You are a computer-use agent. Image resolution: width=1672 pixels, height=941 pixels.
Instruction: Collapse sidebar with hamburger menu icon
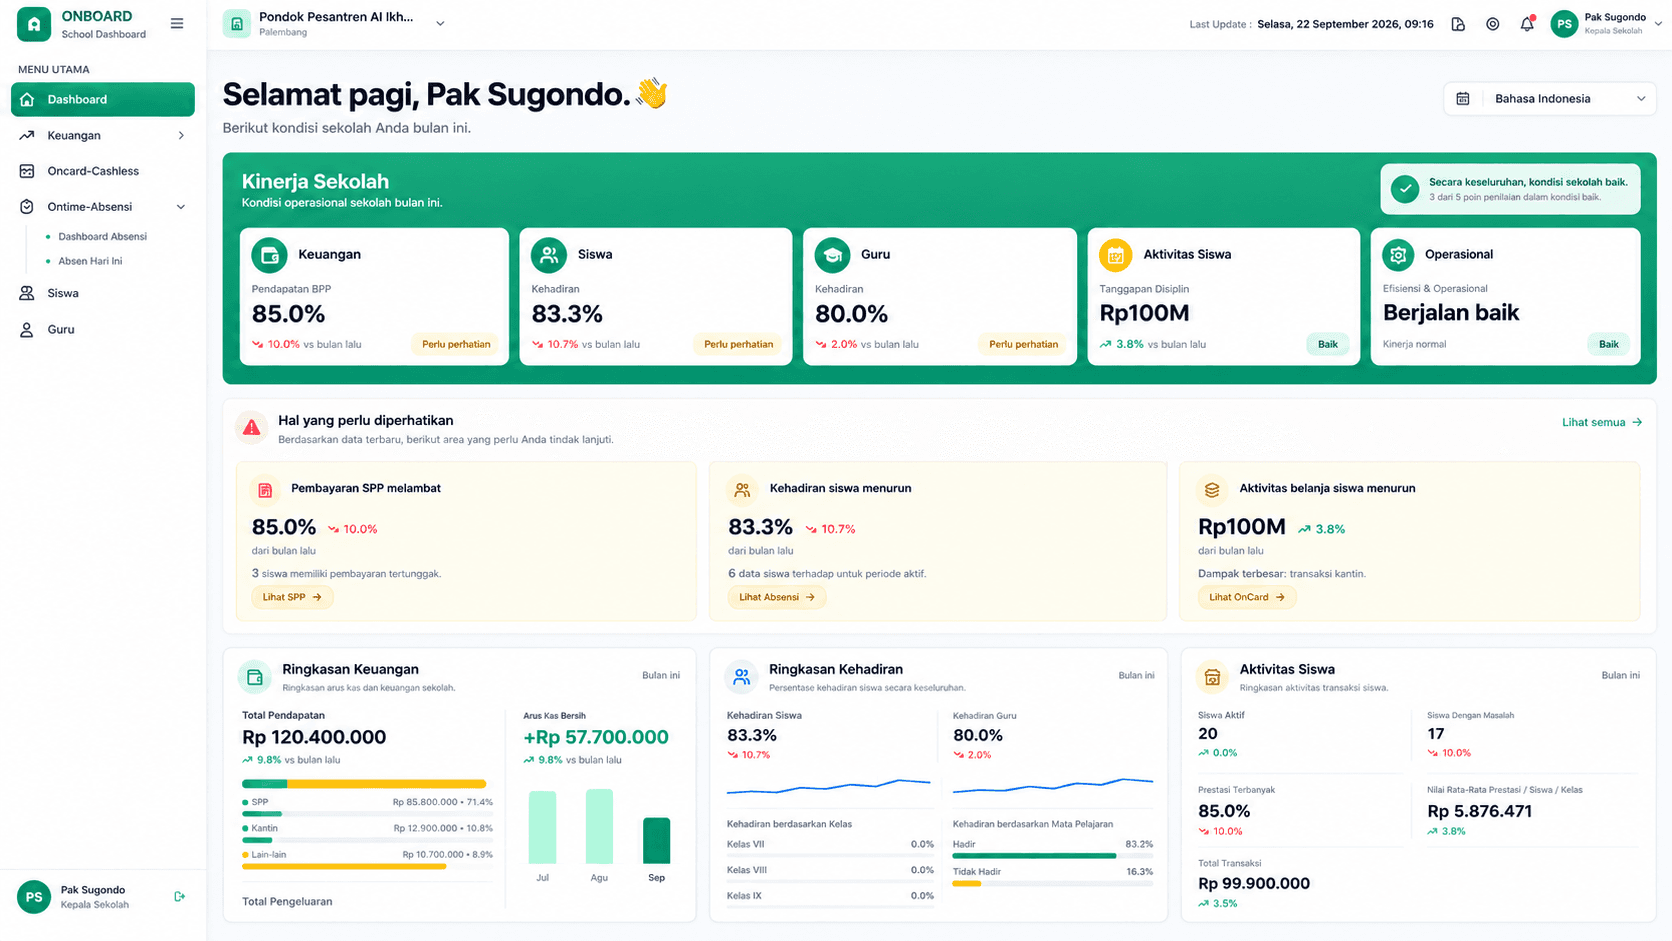(177, 24)
